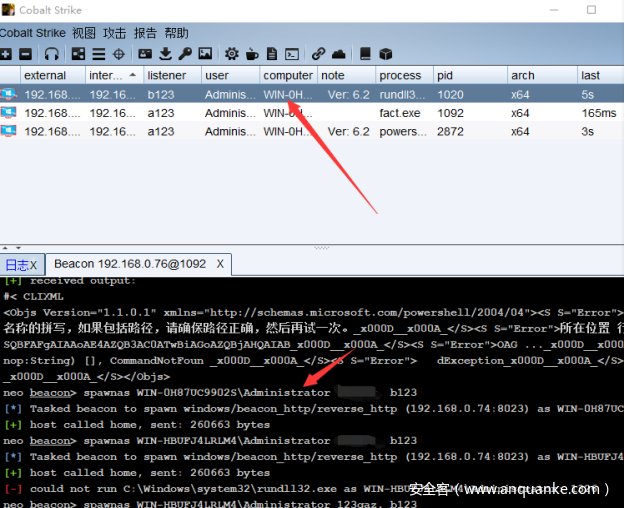Open screenshots picture icon
The height and width of the screenshot is (508, 625).
[205, 54]
